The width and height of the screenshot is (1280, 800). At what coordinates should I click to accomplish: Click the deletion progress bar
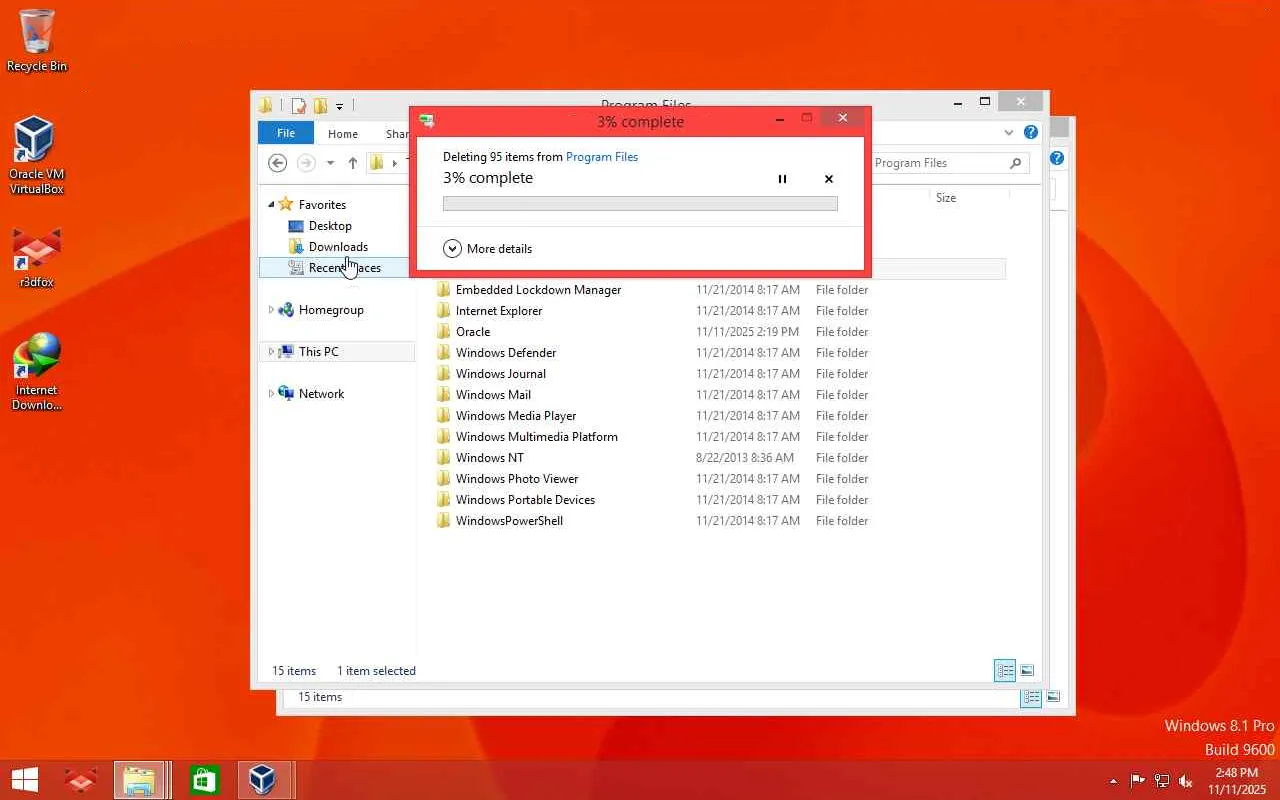(640, 204)
